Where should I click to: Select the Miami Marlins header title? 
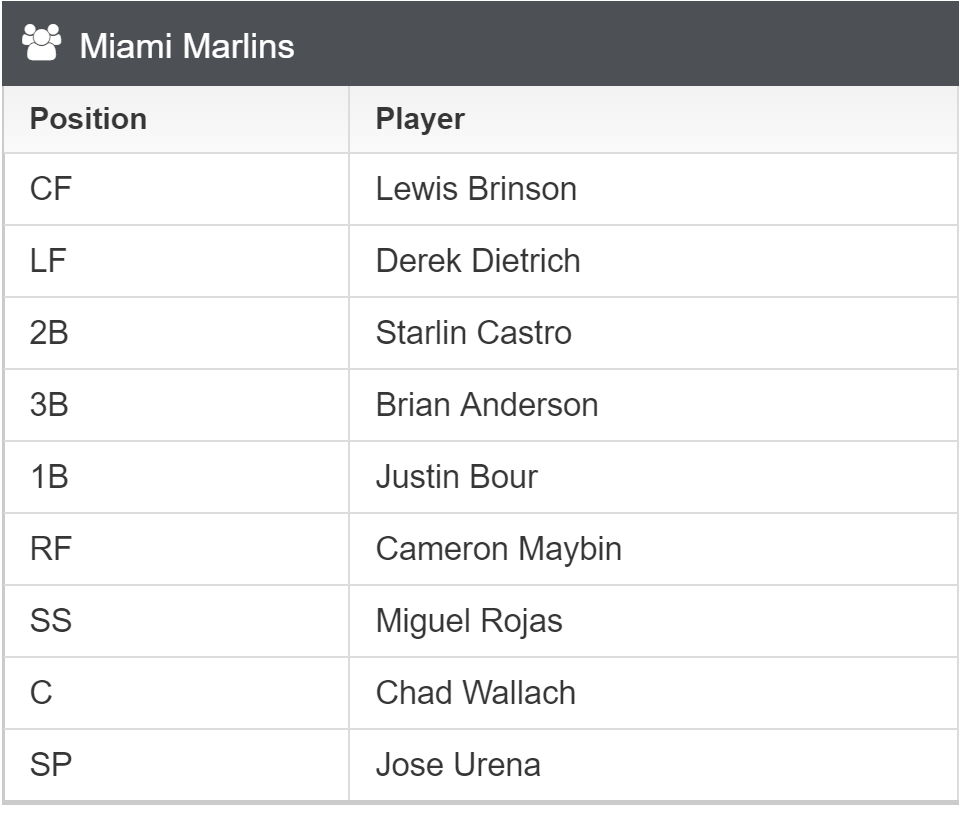point(187,46)
